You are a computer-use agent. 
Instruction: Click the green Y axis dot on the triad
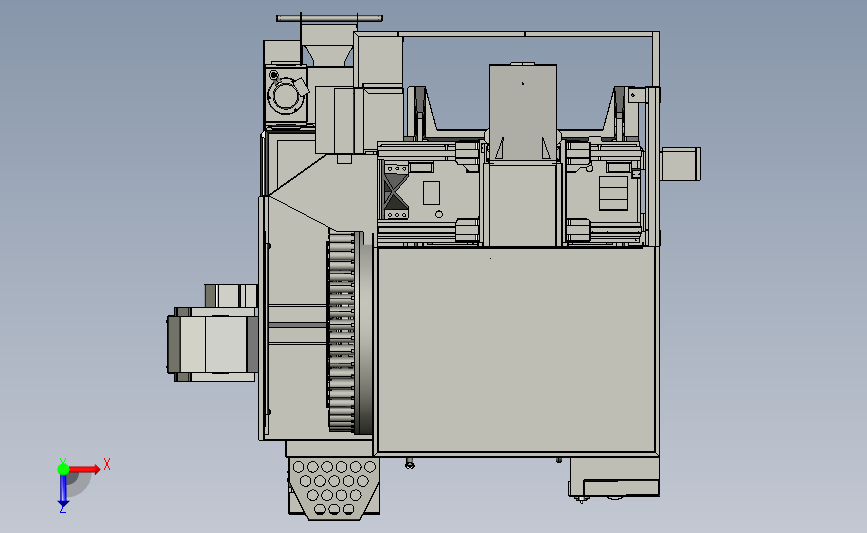pyautogui.click(x=63, y=469)
